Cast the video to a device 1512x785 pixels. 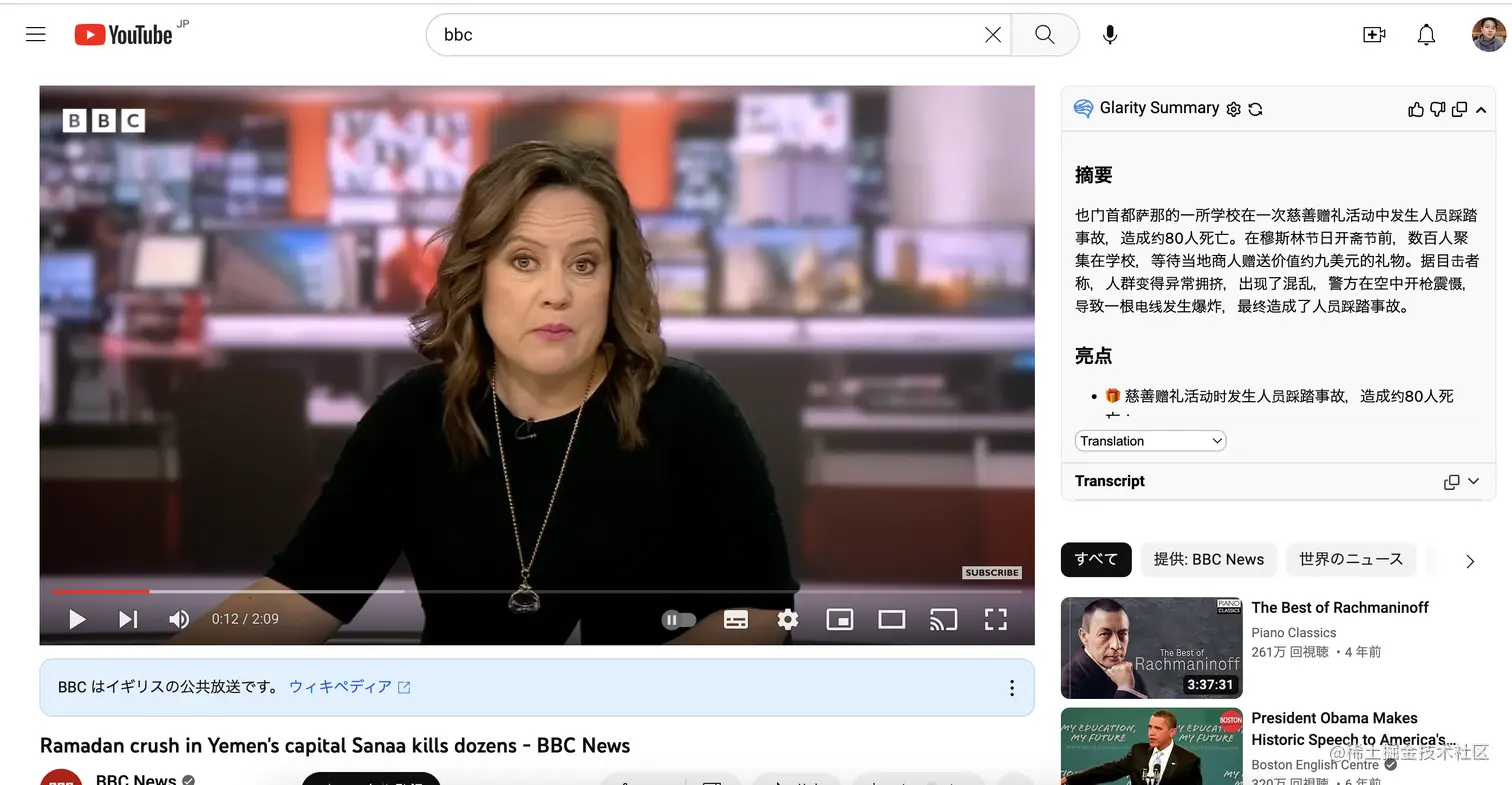(x=943, y=620)
